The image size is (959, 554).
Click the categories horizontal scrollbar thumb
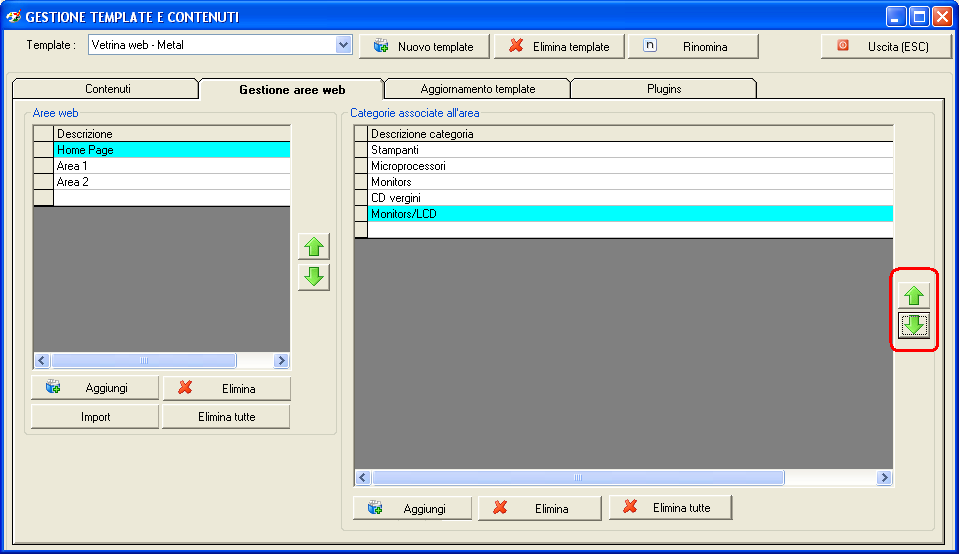(578, 478)
